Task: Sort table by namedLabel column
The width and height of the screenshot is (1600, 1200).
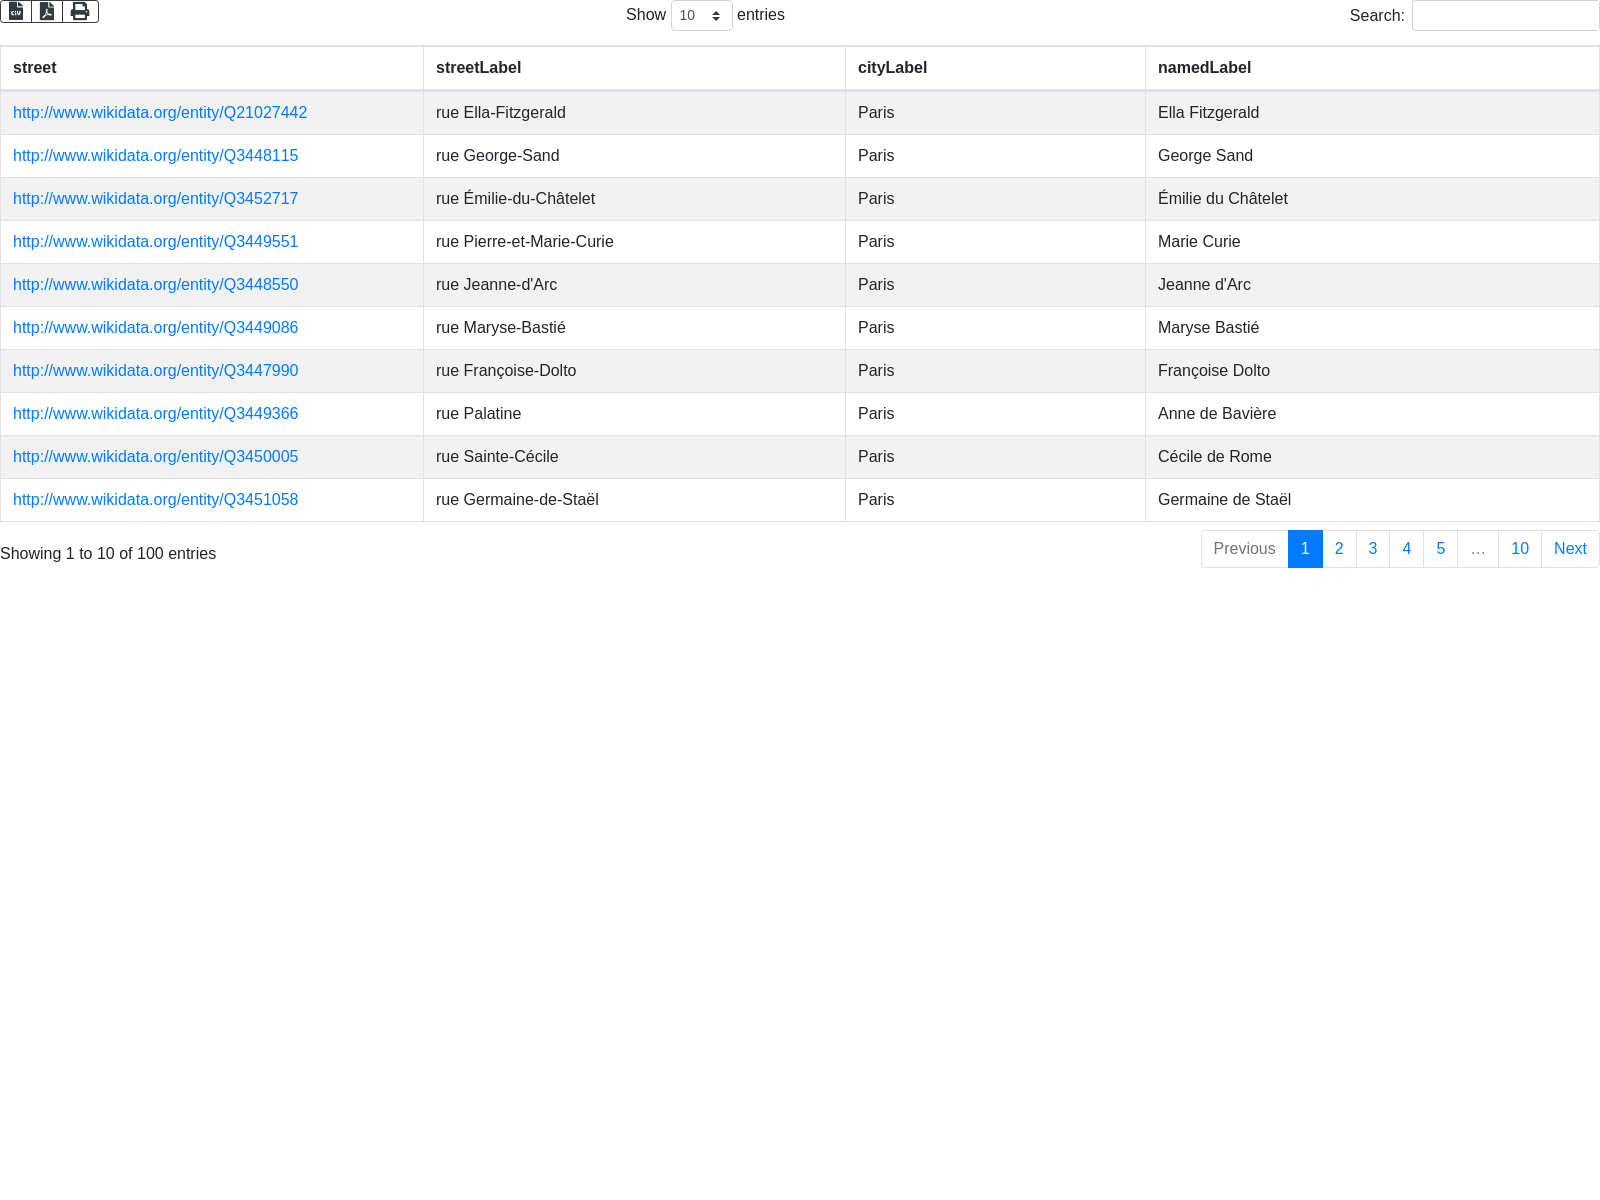Action: (1204, 68)
